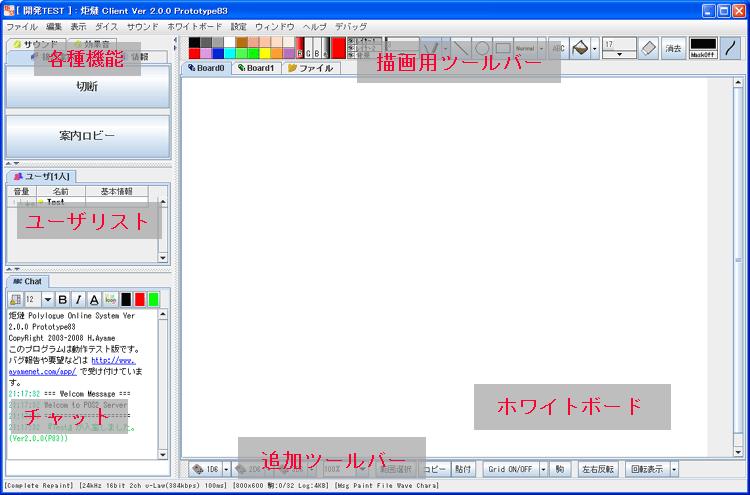Click the chat loop icon
750x495 pixels.
click(110, 300)
